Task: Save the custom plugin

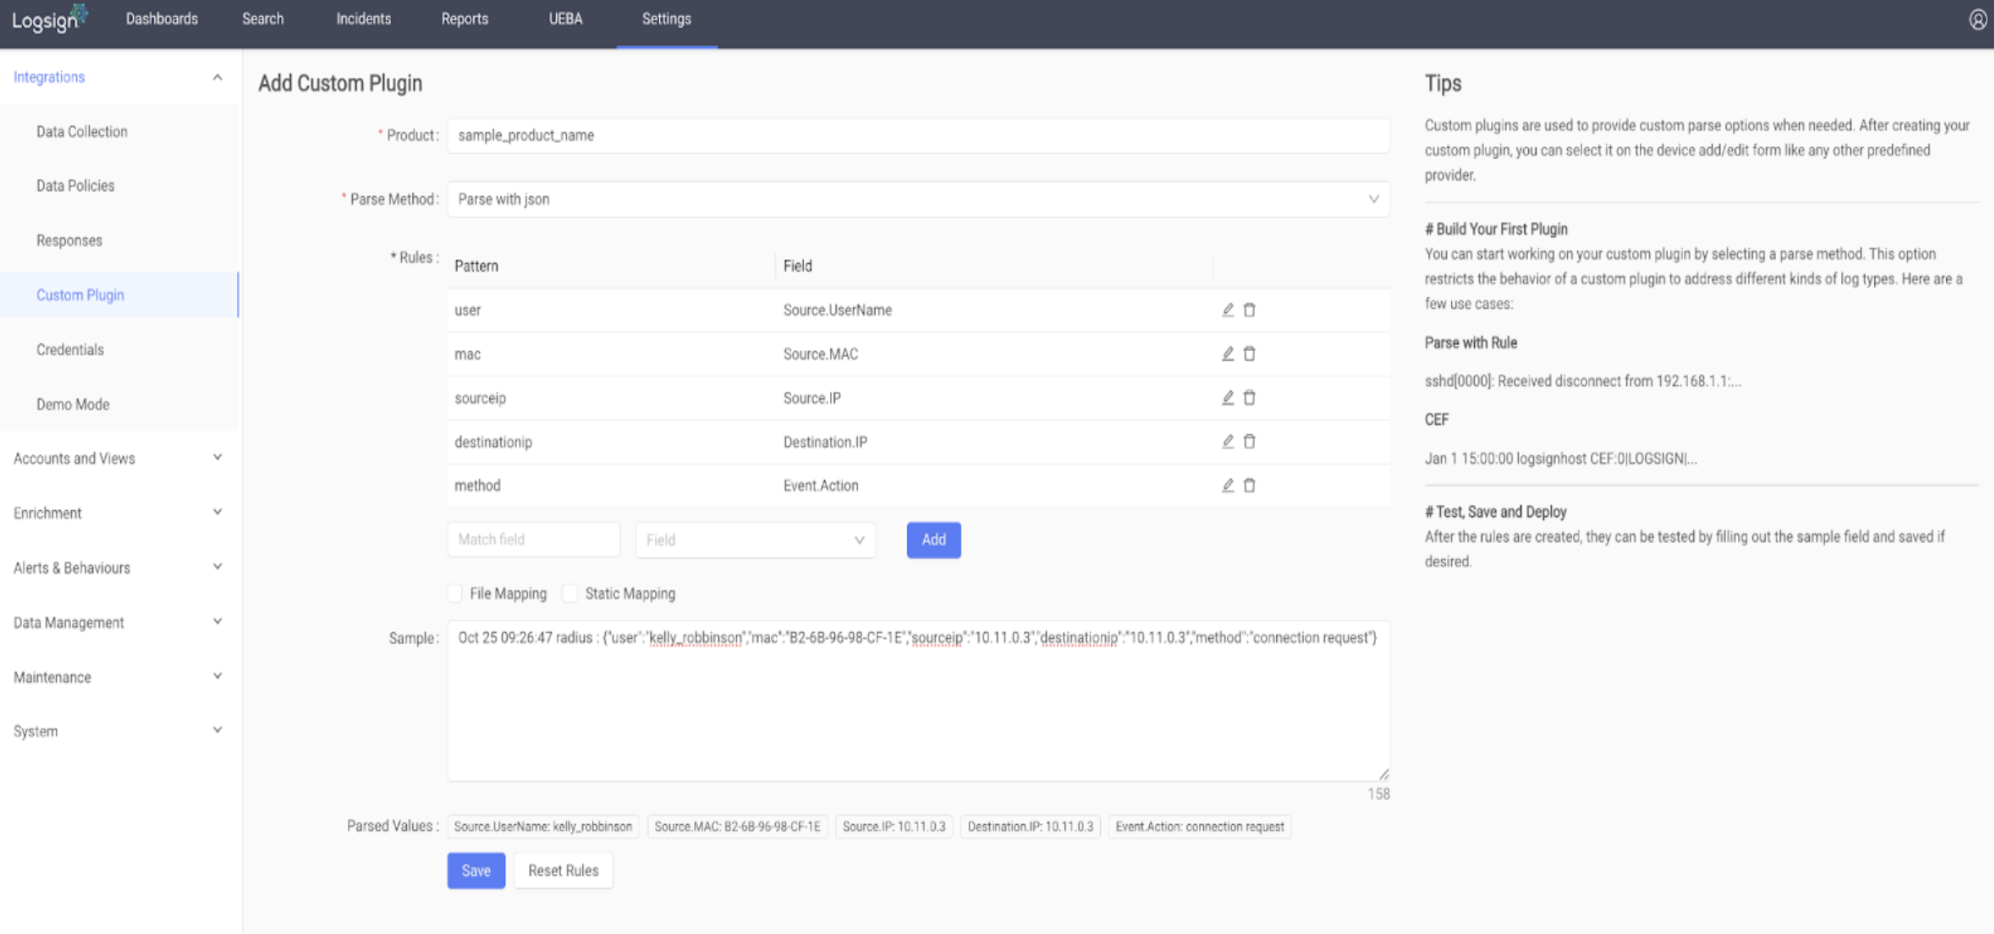Action: pos(476,871)
